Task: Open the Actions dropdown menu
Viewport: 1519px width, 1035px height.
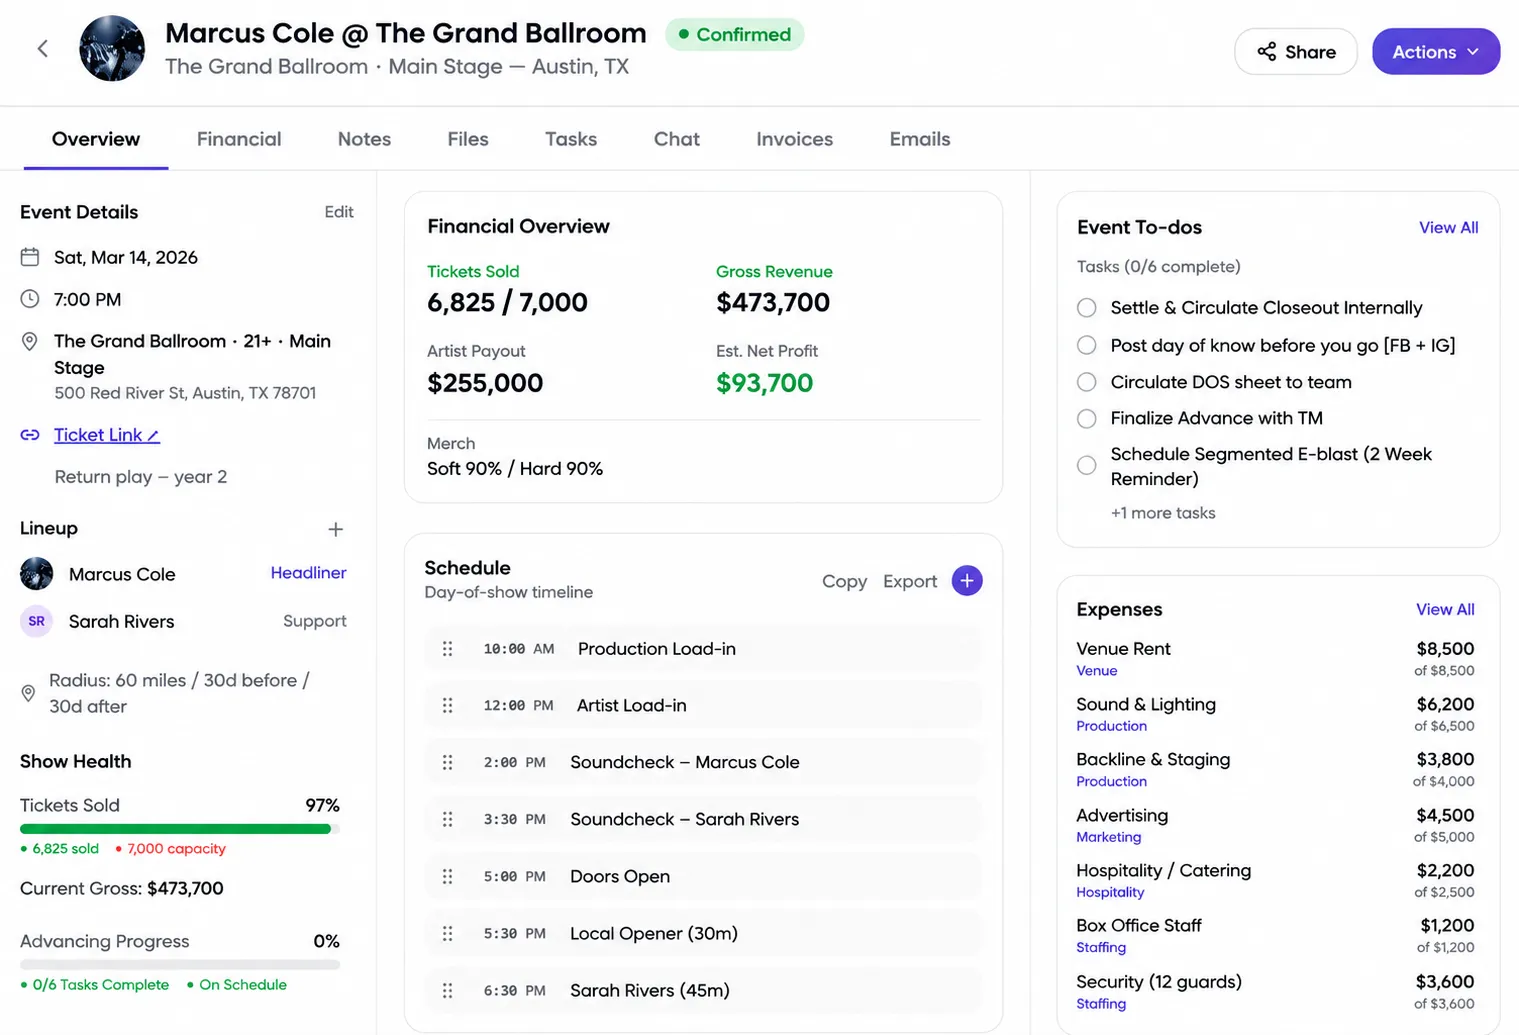Action: (1436, 51)
